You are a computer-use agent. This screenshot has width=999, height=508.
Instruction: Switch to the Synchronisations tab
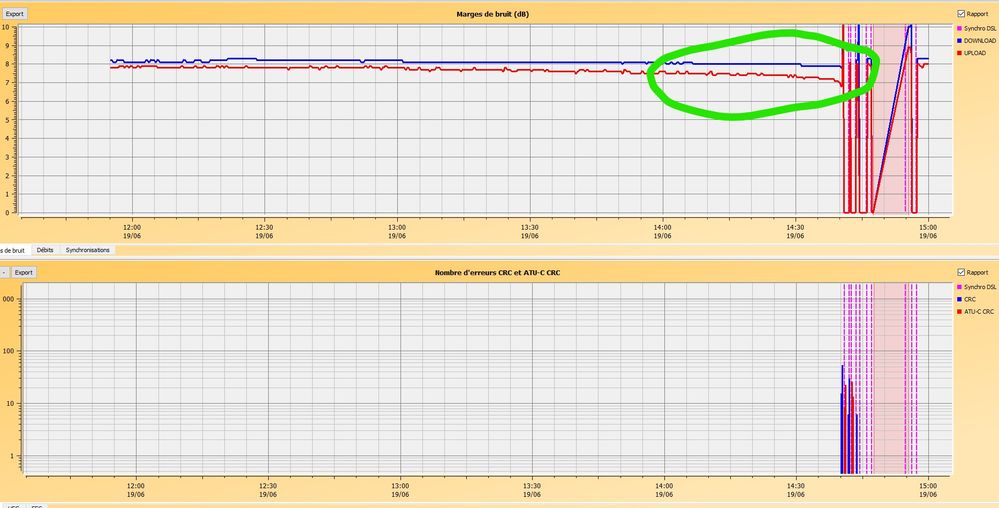(88, 250)
